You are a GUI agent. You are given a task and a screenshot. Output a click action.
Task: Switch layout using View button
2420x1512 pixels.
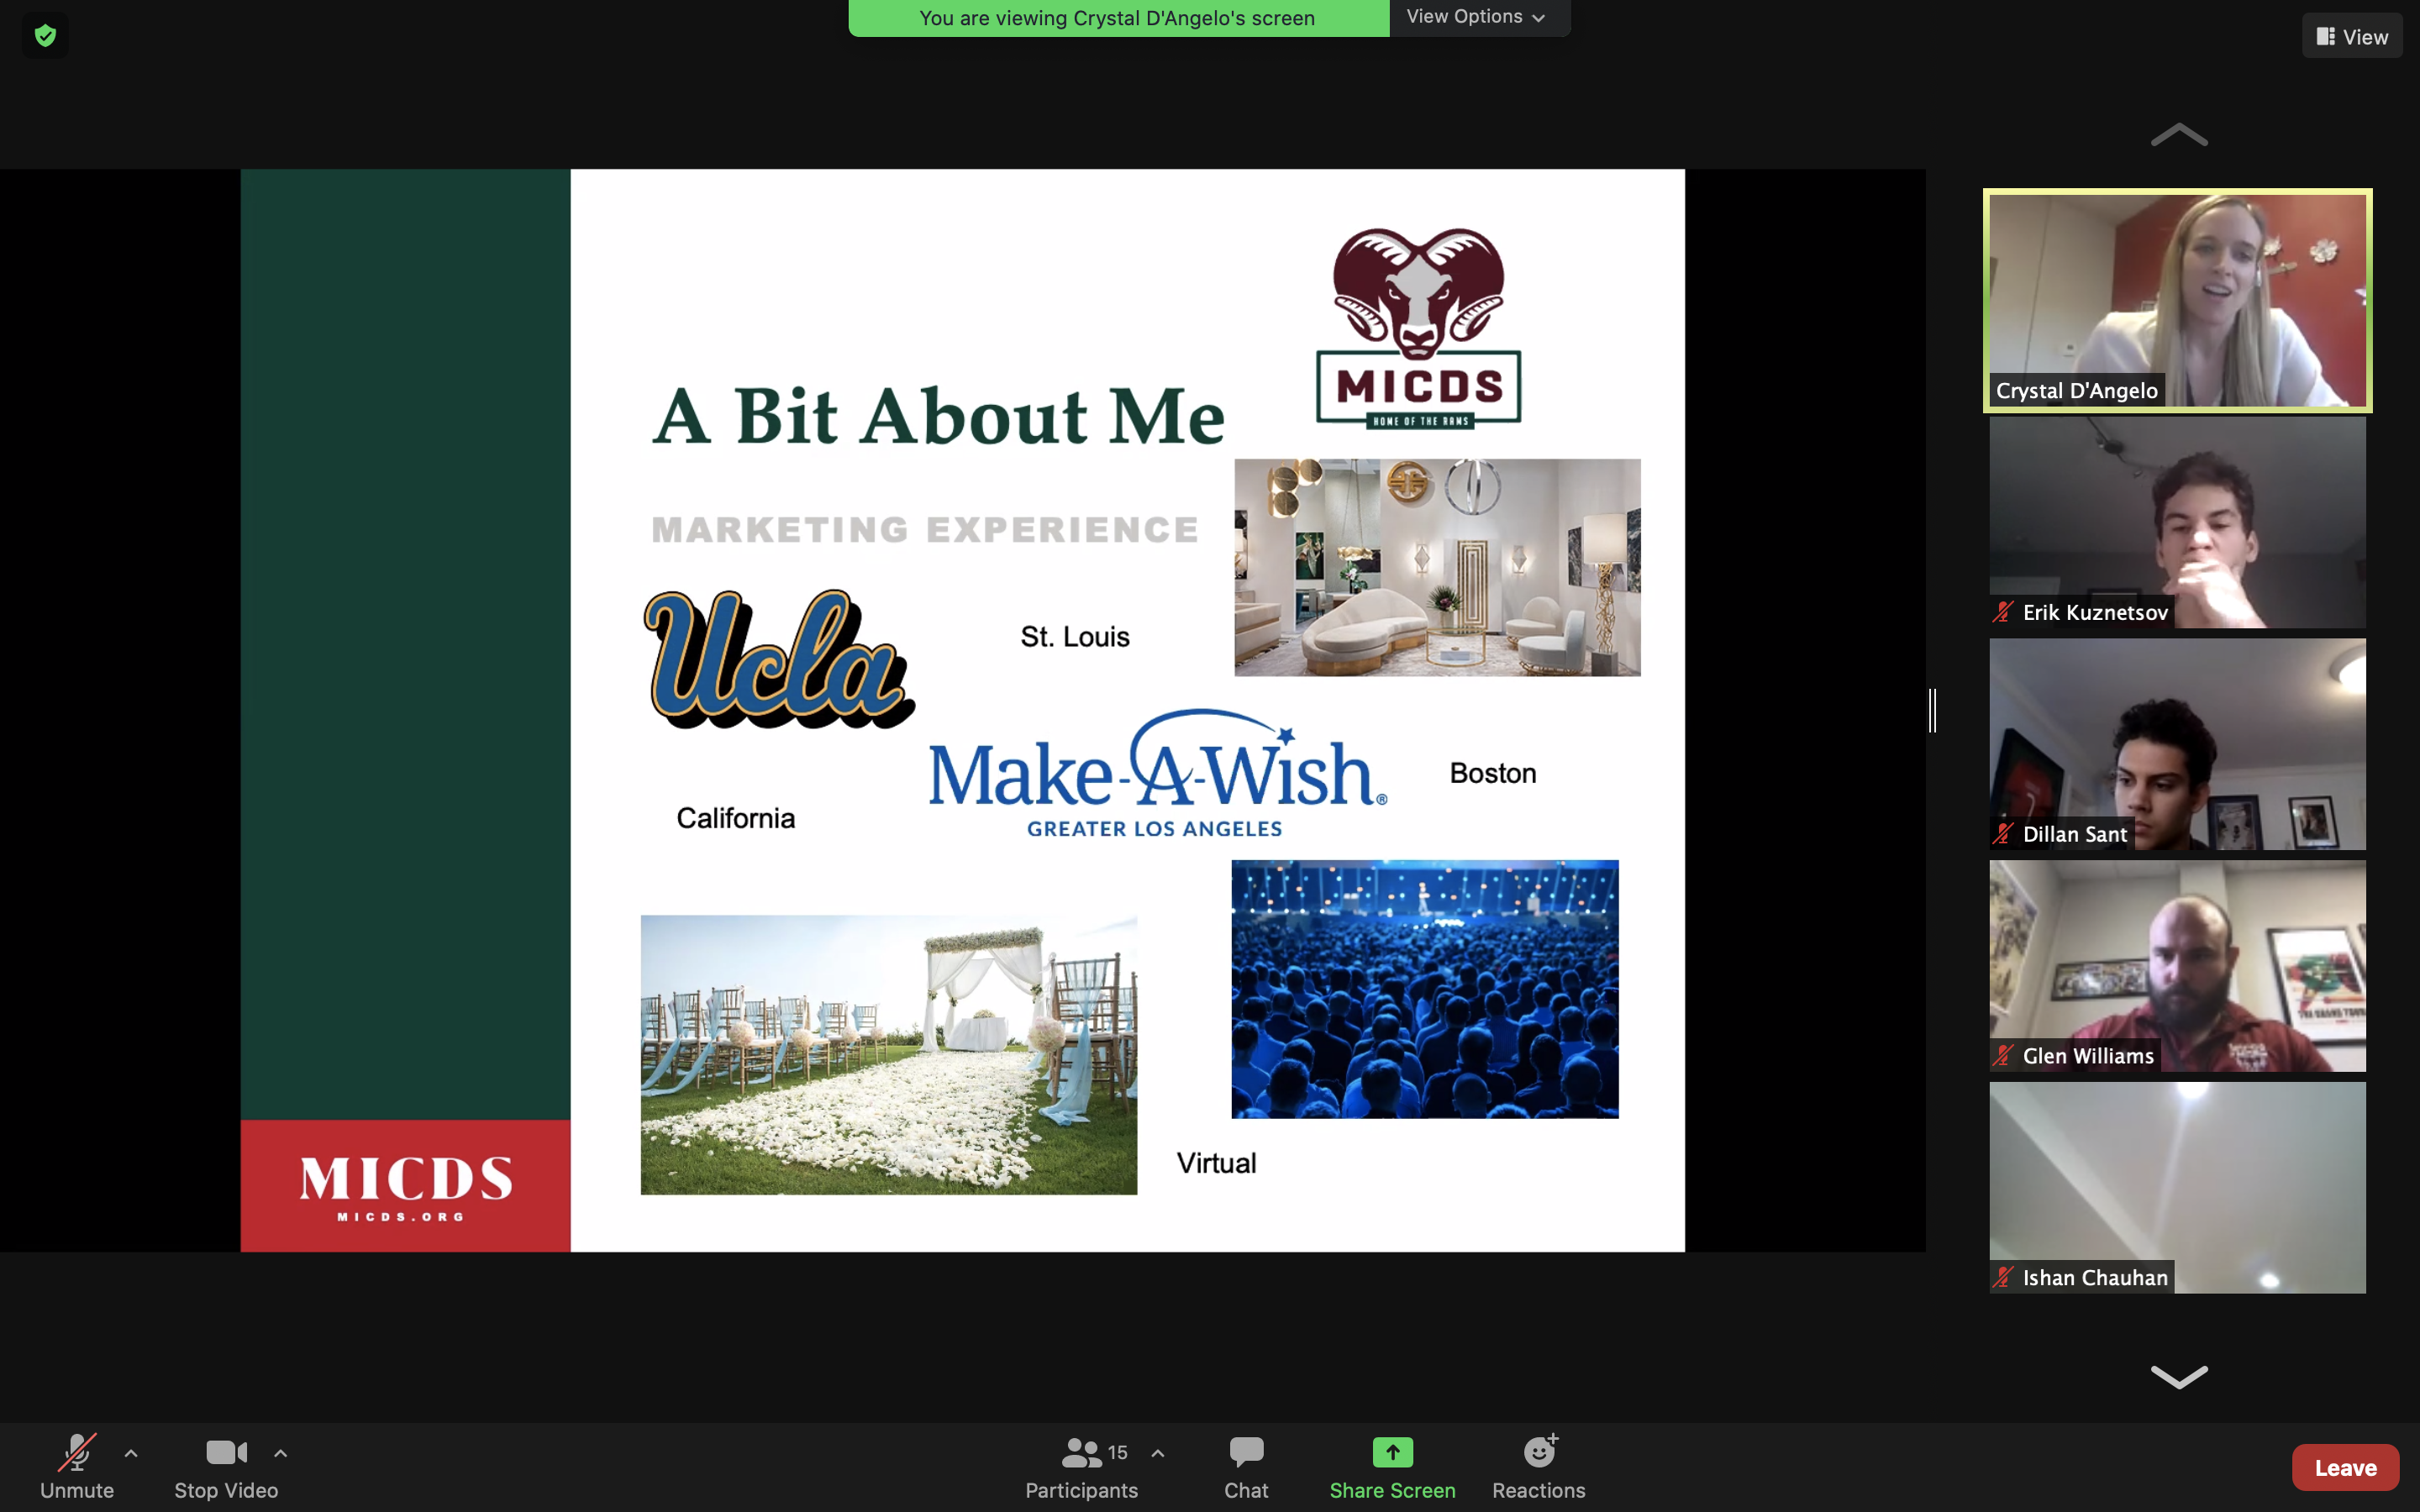[x=2351, y=37]
